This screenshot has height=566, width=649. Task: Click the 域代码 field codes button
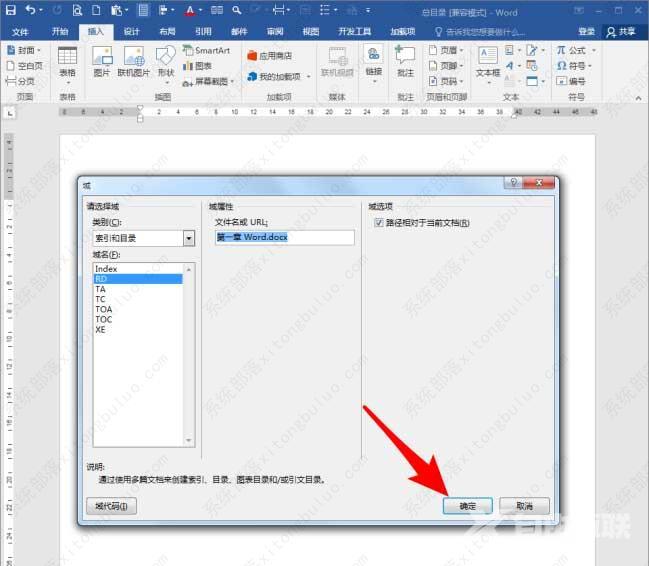click(111, 506)
